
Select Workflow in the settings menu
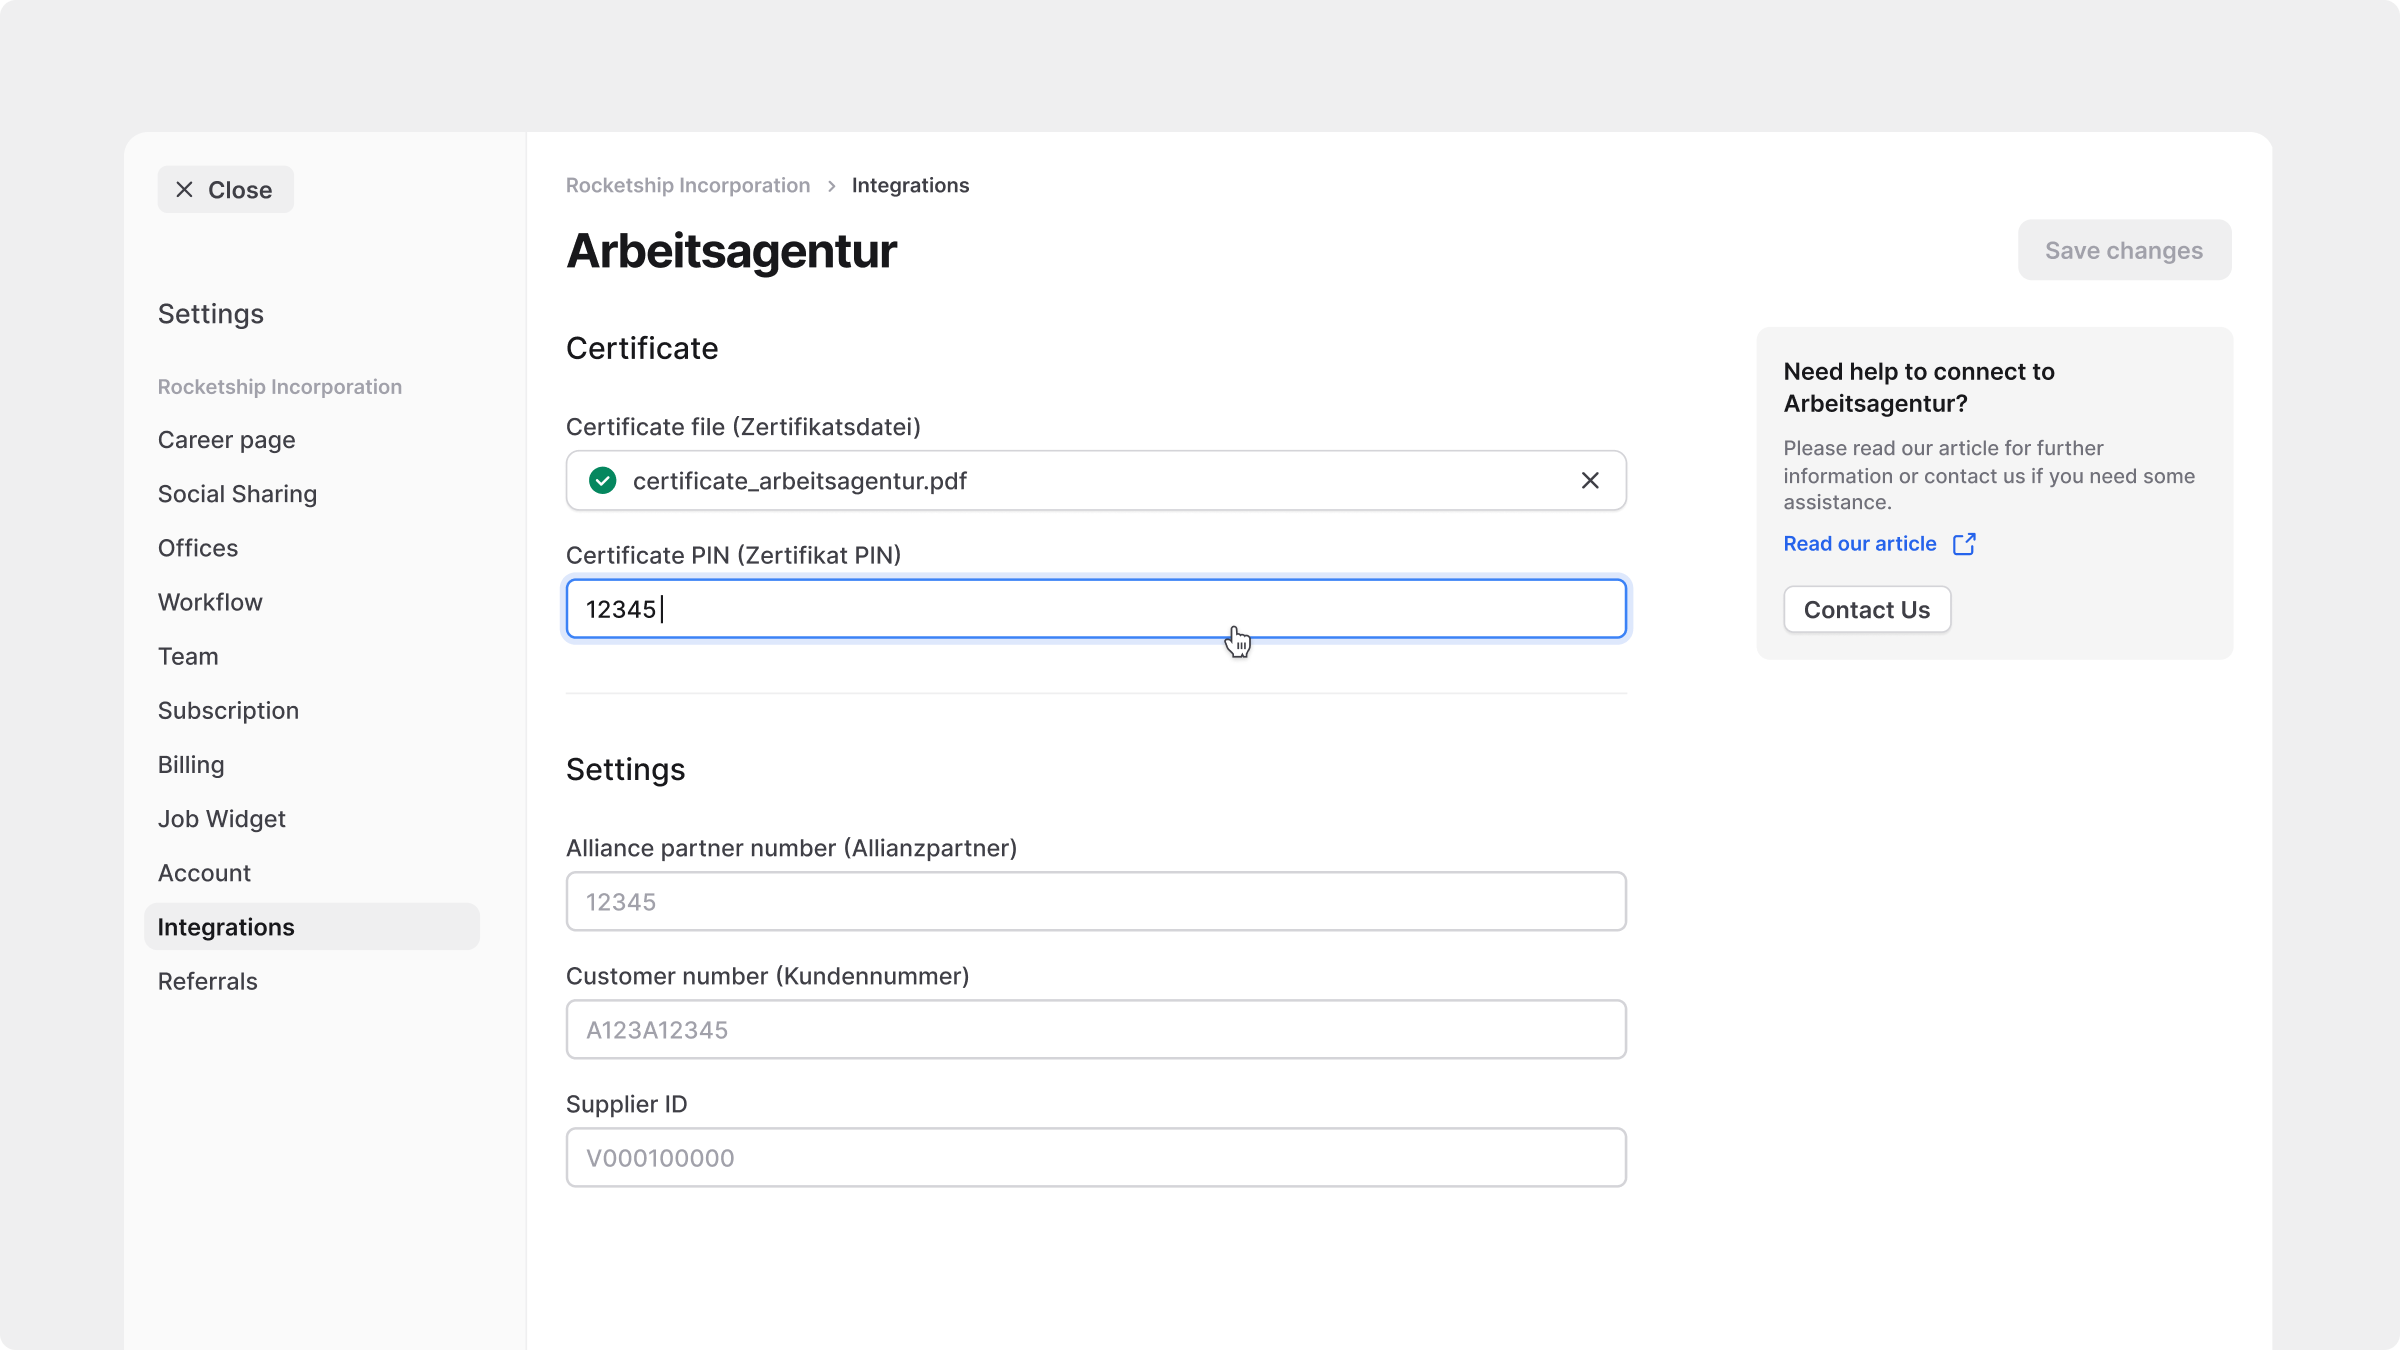pyautogui.click(x=210, y=602)
